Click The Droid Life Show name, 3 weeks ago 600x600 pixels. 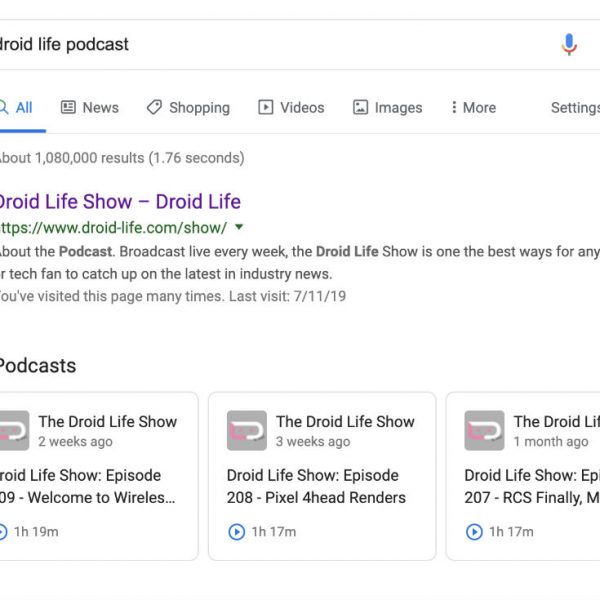pyautogui.click(x=345, y=422)
